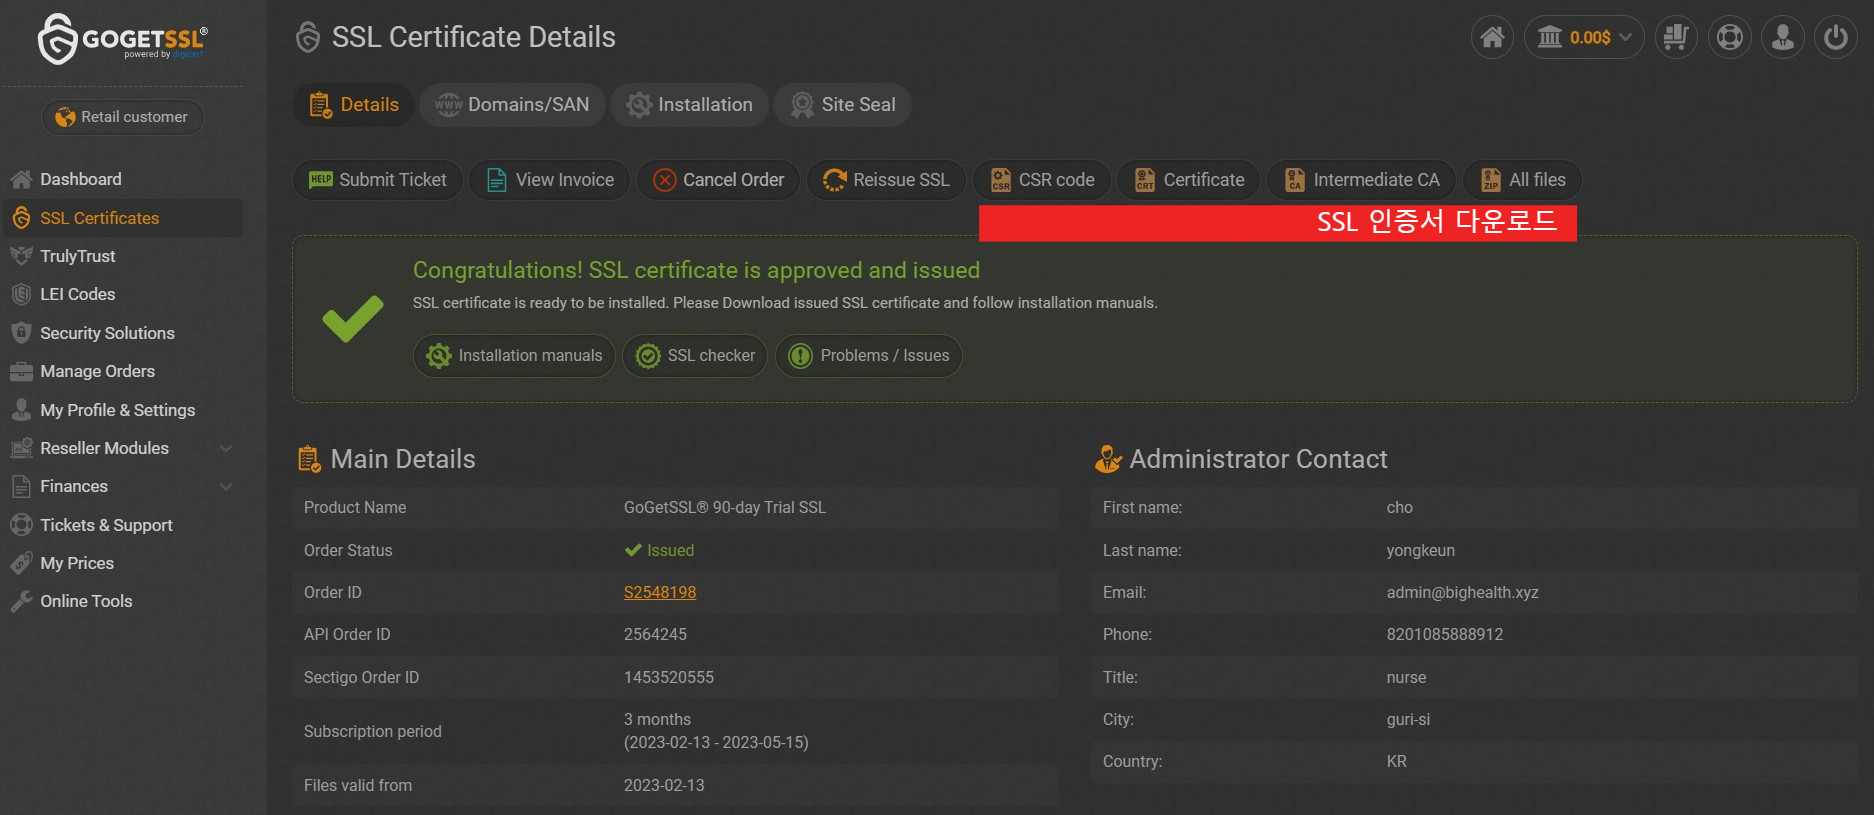This screenshot has height=815, width=1874.
Task: Click Cancel Order button
Action: click(718, 180)
